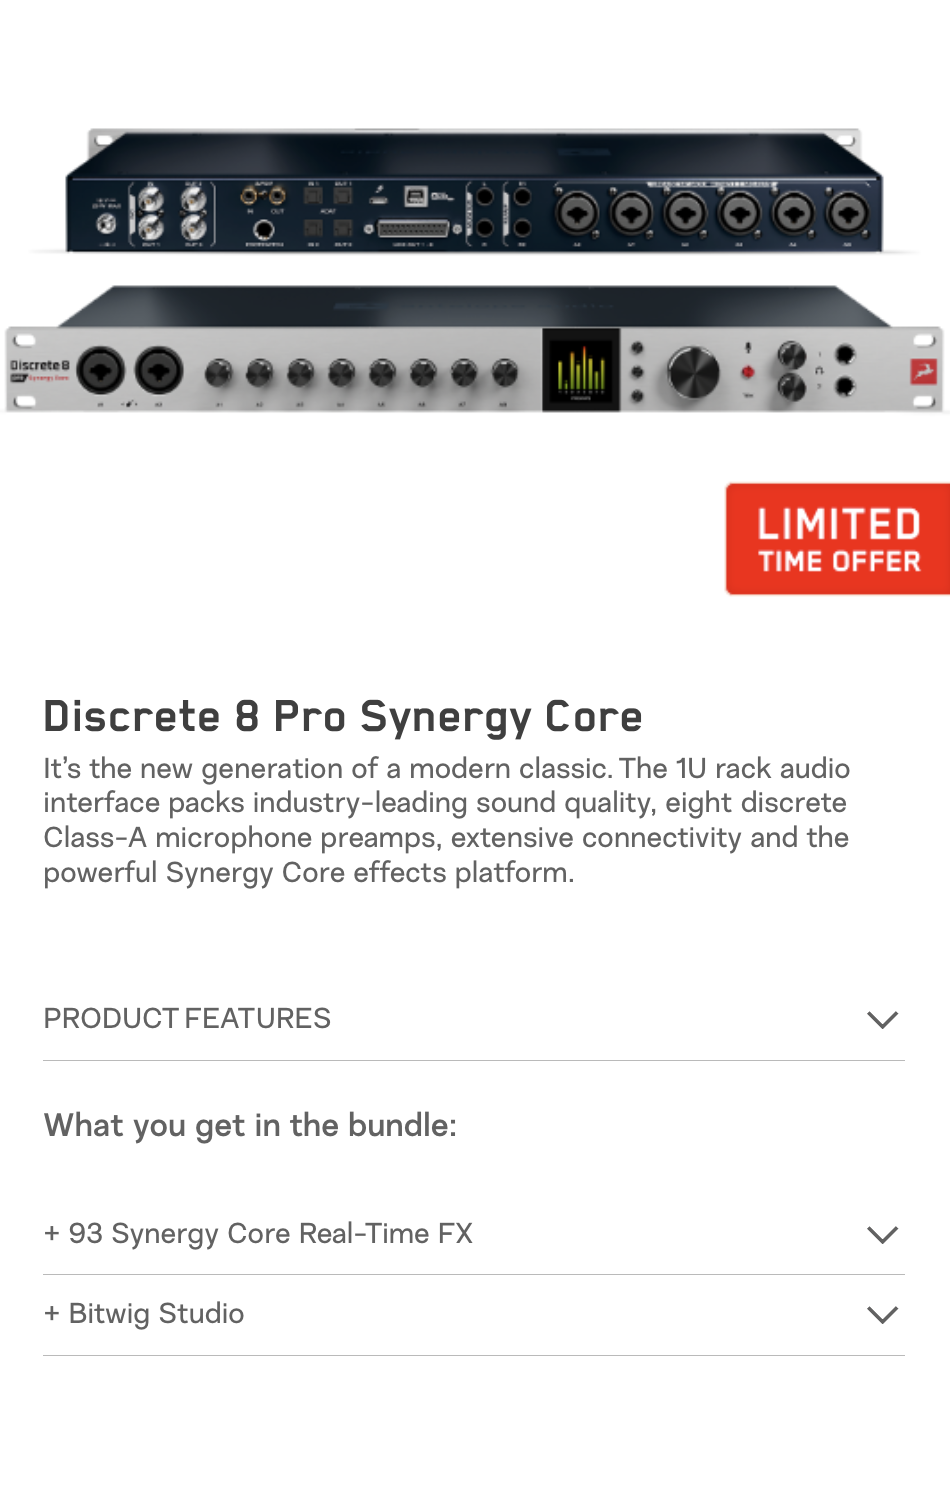Click the front panel meter display screen

[x=581, y=369]
